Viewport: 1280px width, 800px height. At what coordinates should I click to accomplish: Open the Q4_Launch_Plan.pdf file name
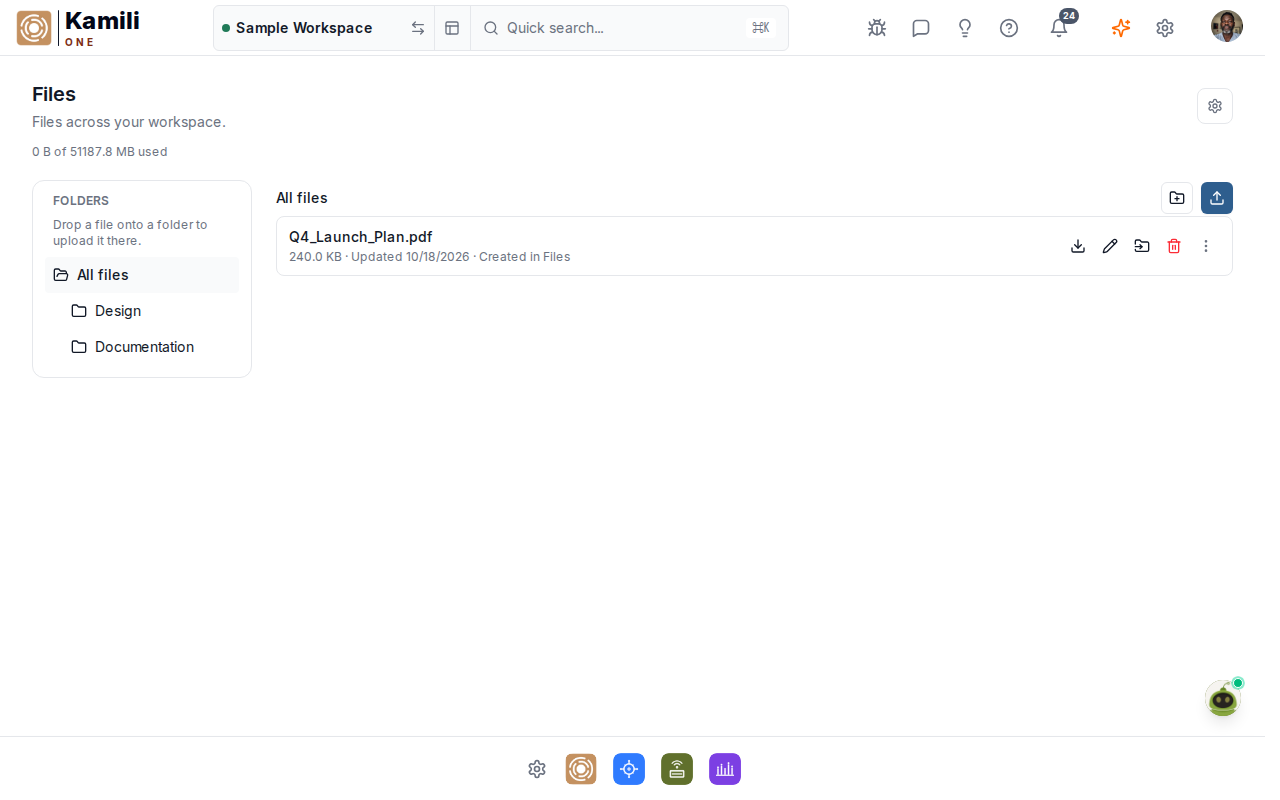point(361,237)
